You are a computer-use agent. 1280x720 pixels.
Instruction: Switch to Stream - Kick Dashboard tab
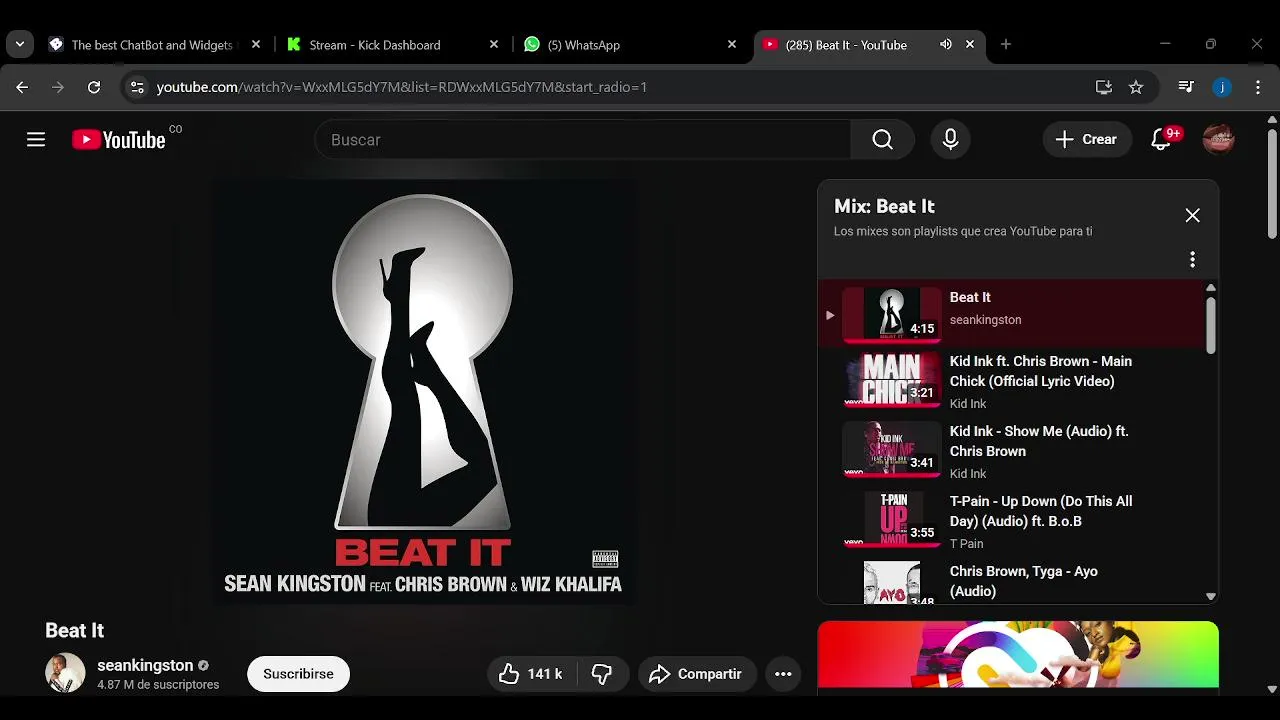pyautogui.click(x=392, y=45)
